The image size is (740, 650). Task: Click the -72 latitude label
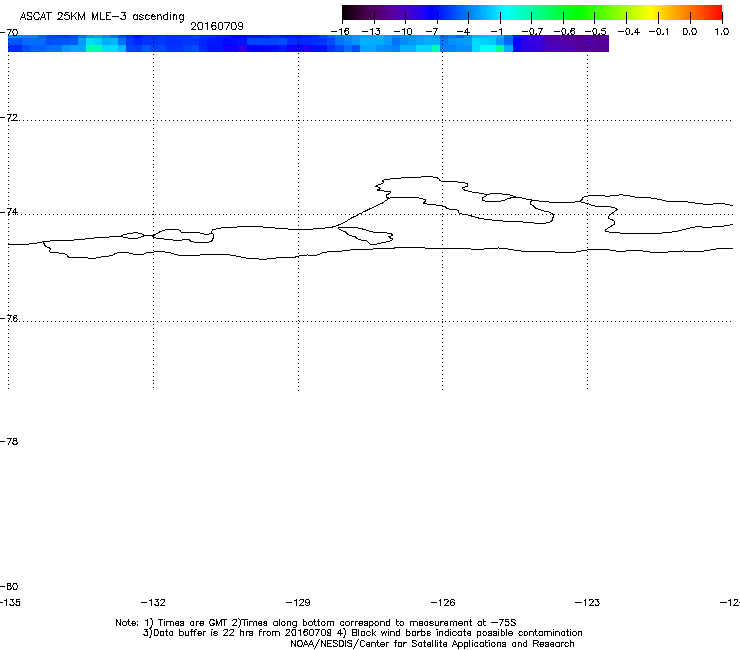9,118
